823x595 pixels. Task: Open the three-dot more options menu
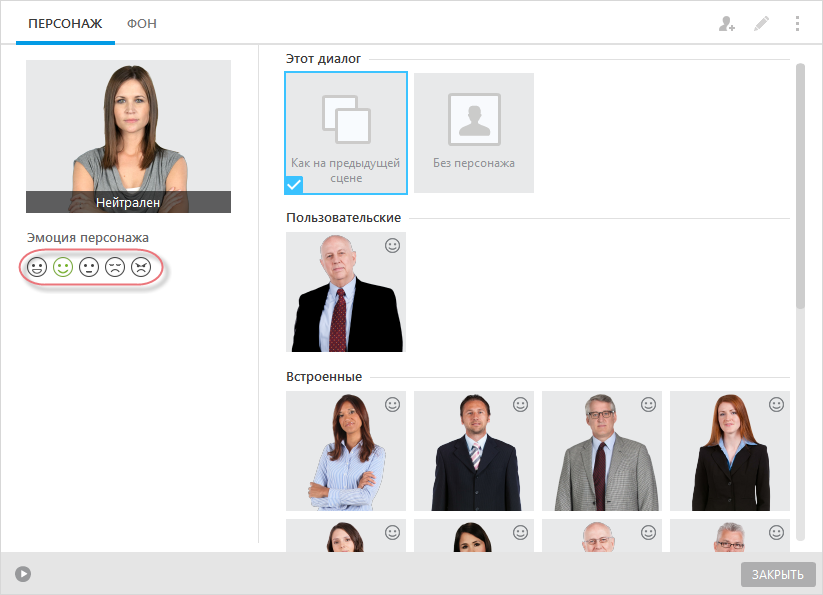point(797,24)
